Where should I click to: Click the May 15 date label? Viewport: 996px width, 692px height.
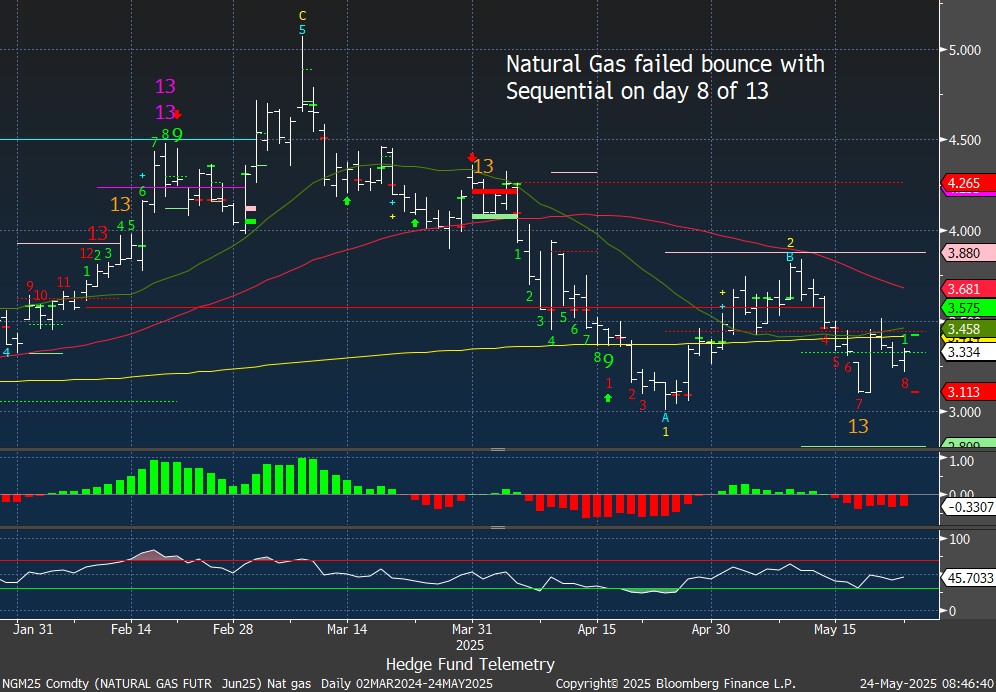tap(835, 630)
